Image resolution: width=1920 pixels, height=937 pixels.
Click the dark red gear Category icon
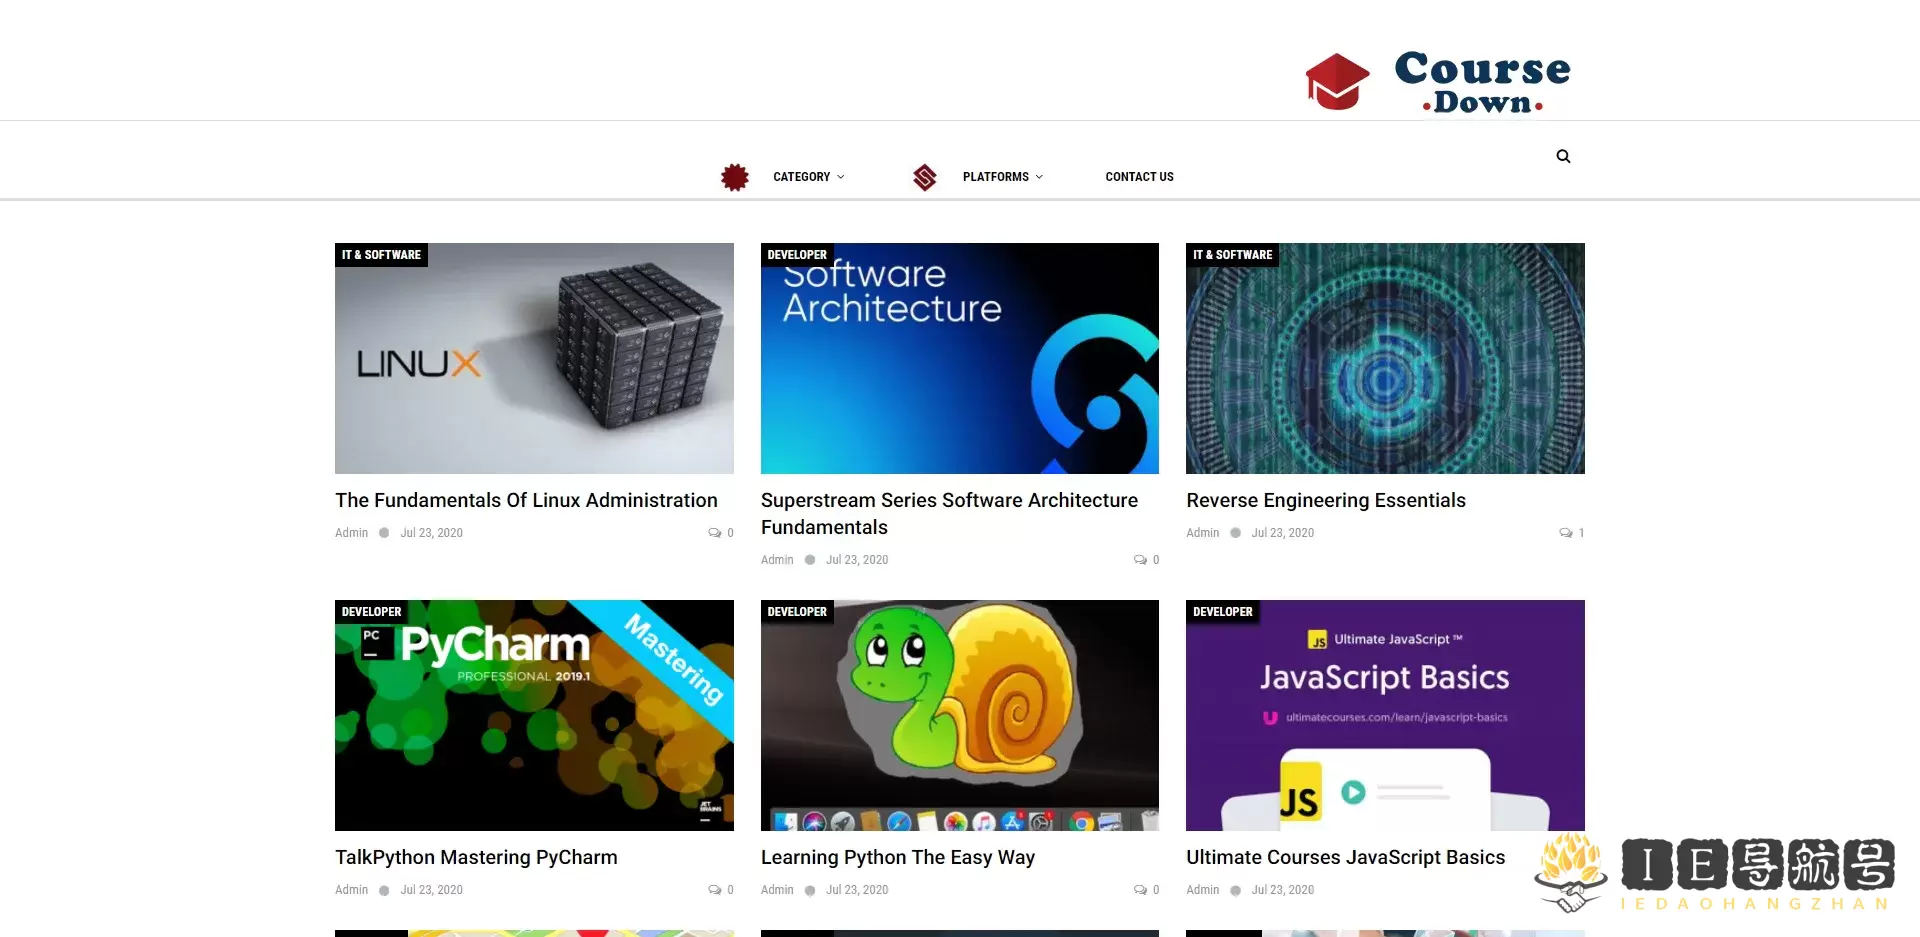[735, 177]
